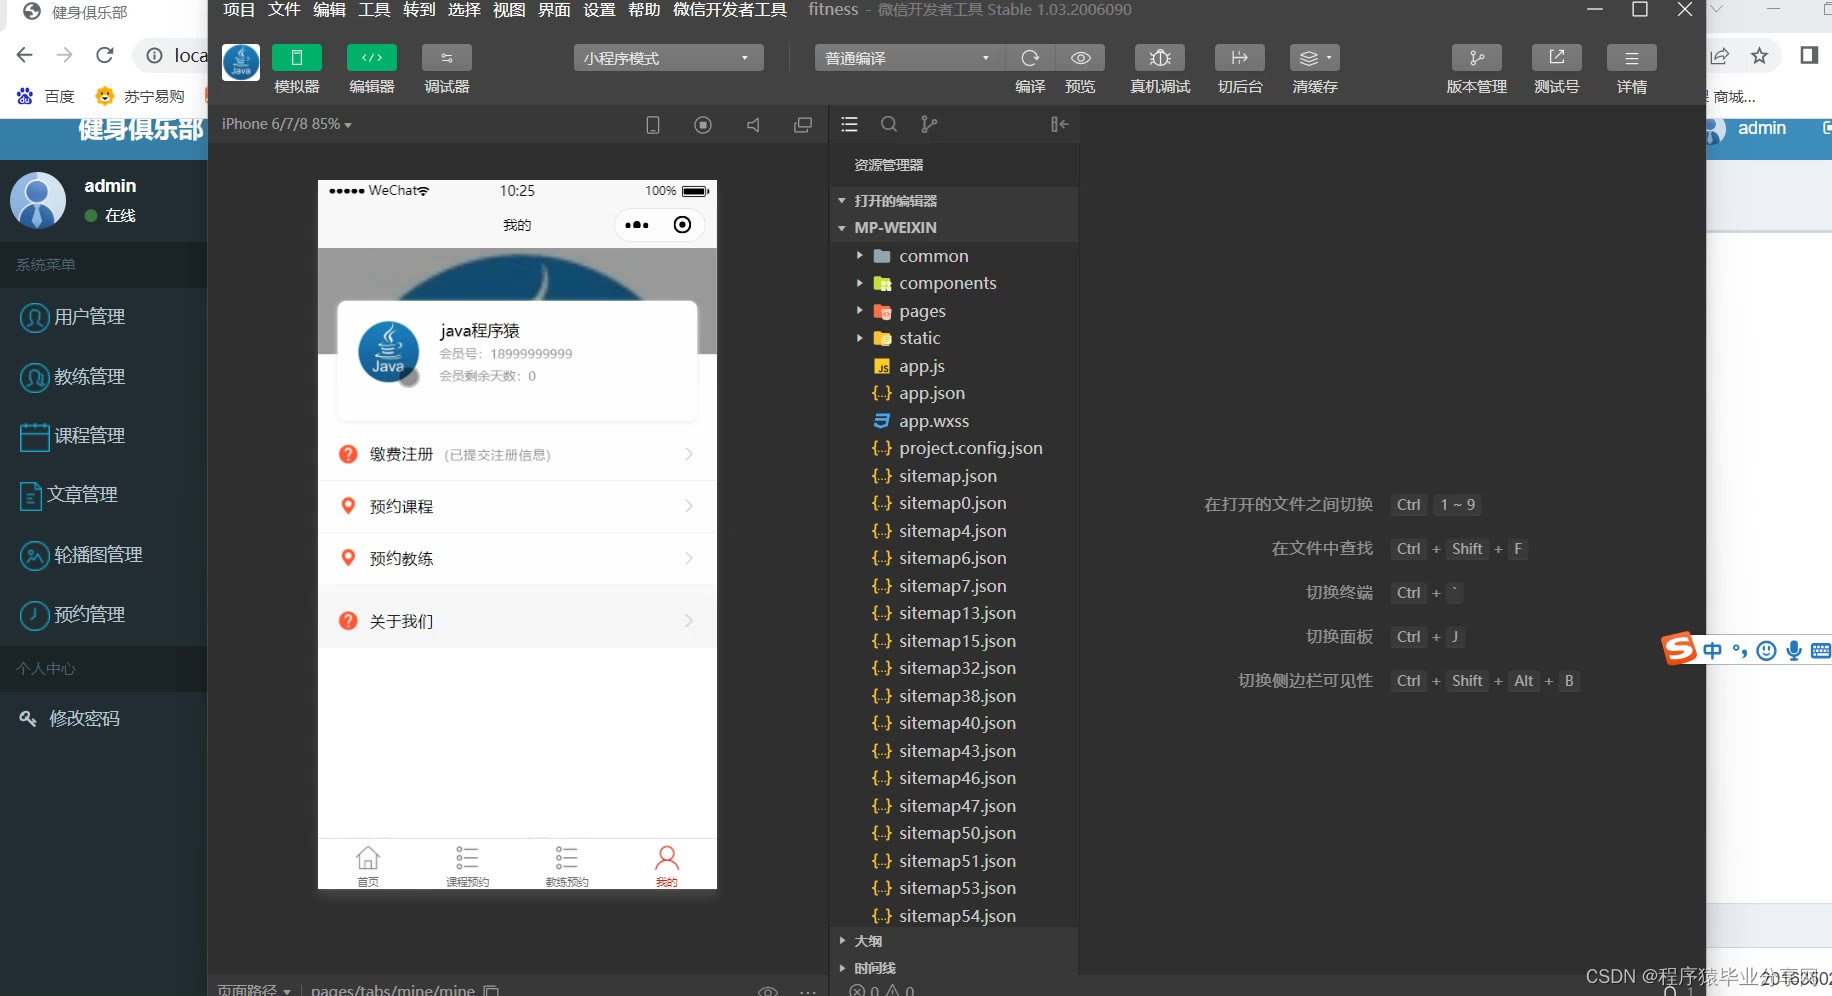This screenshot has height=996, width=1832.
Task: Click the Java avatar in the profile card
Action: tap(388, 352)
